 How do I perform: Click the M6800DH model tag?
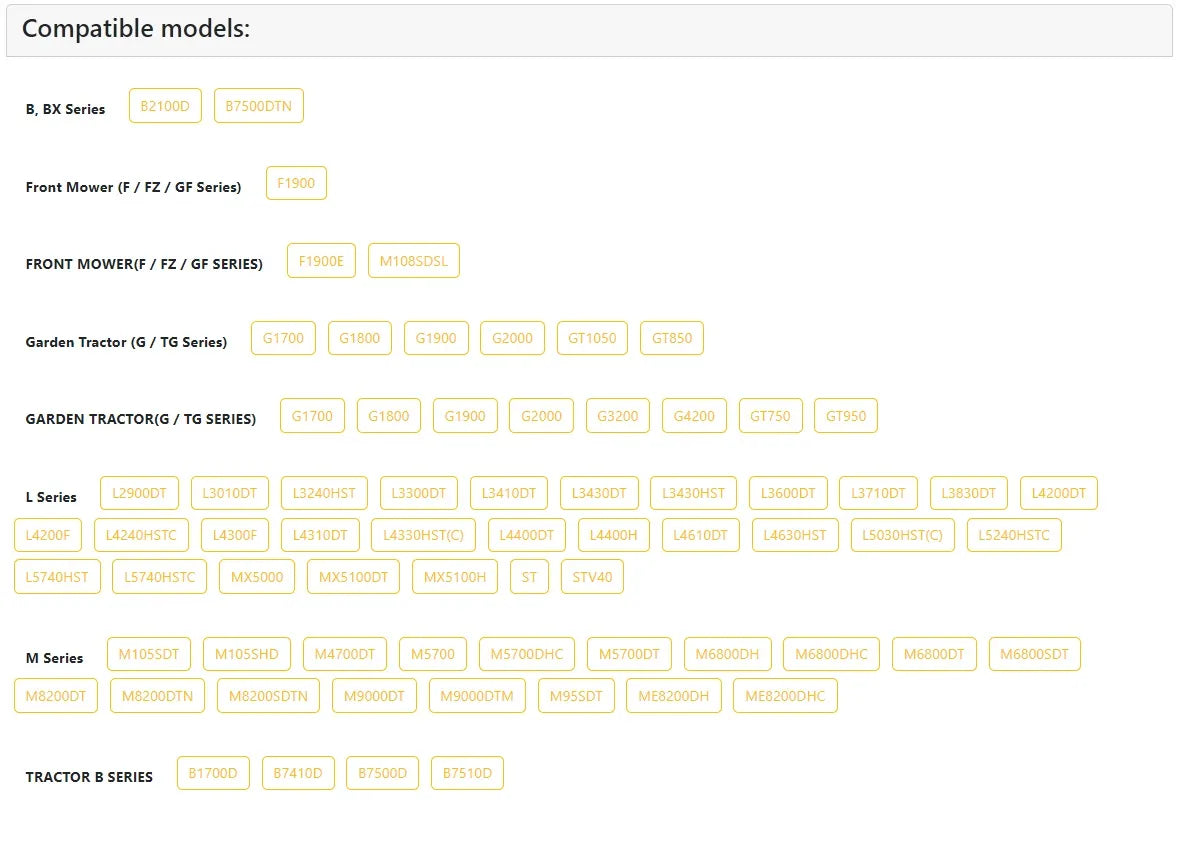(x=727, y=654)
